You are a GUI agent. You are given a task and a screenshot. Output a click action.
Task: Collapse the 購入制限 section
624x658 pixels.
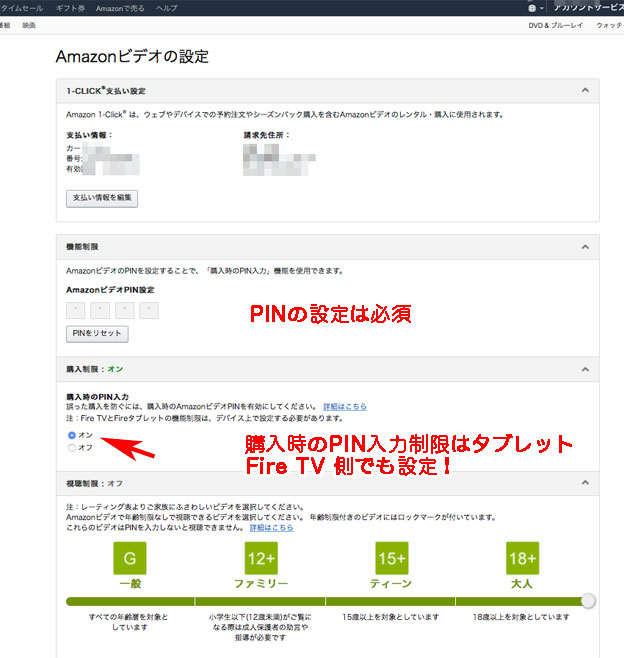pyautogui.click(x=585, y=369)
